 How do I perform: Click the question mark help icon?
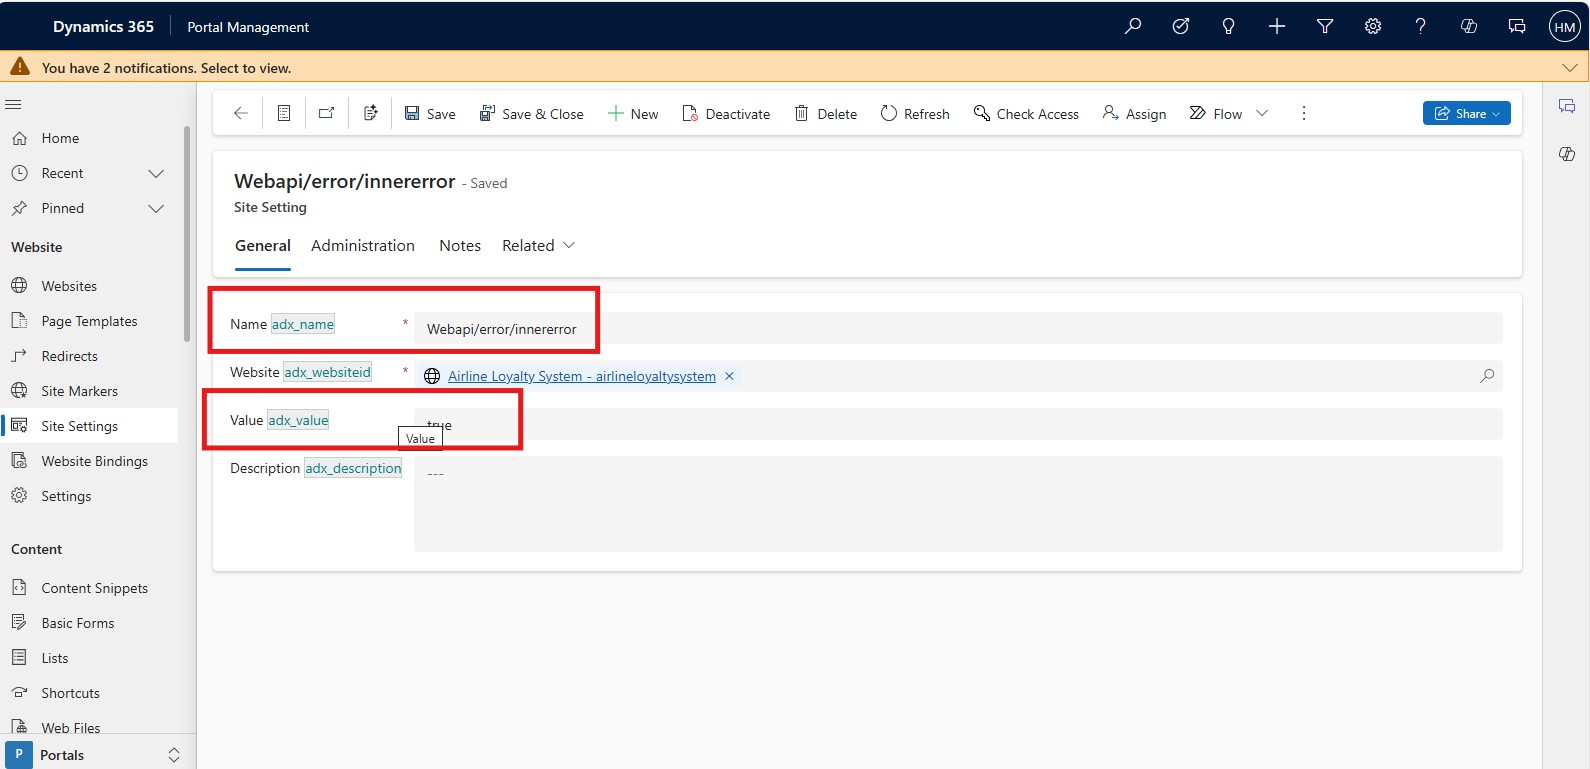(1420, 27)
